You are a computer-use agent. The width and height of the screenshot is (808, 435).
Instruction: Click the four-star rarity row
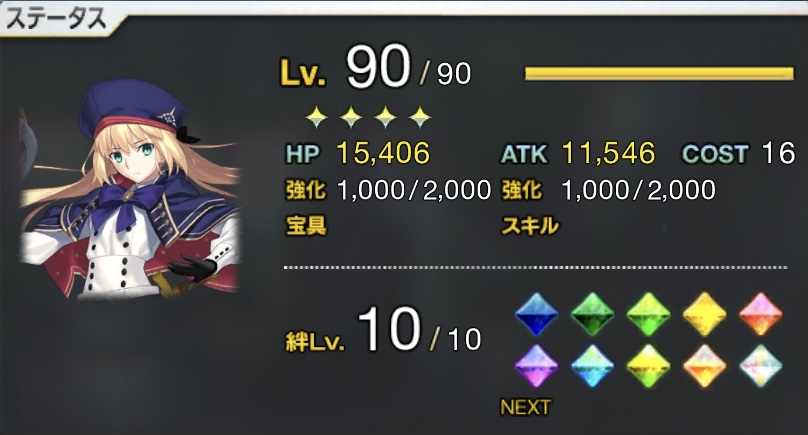click(x=368, y=118)
